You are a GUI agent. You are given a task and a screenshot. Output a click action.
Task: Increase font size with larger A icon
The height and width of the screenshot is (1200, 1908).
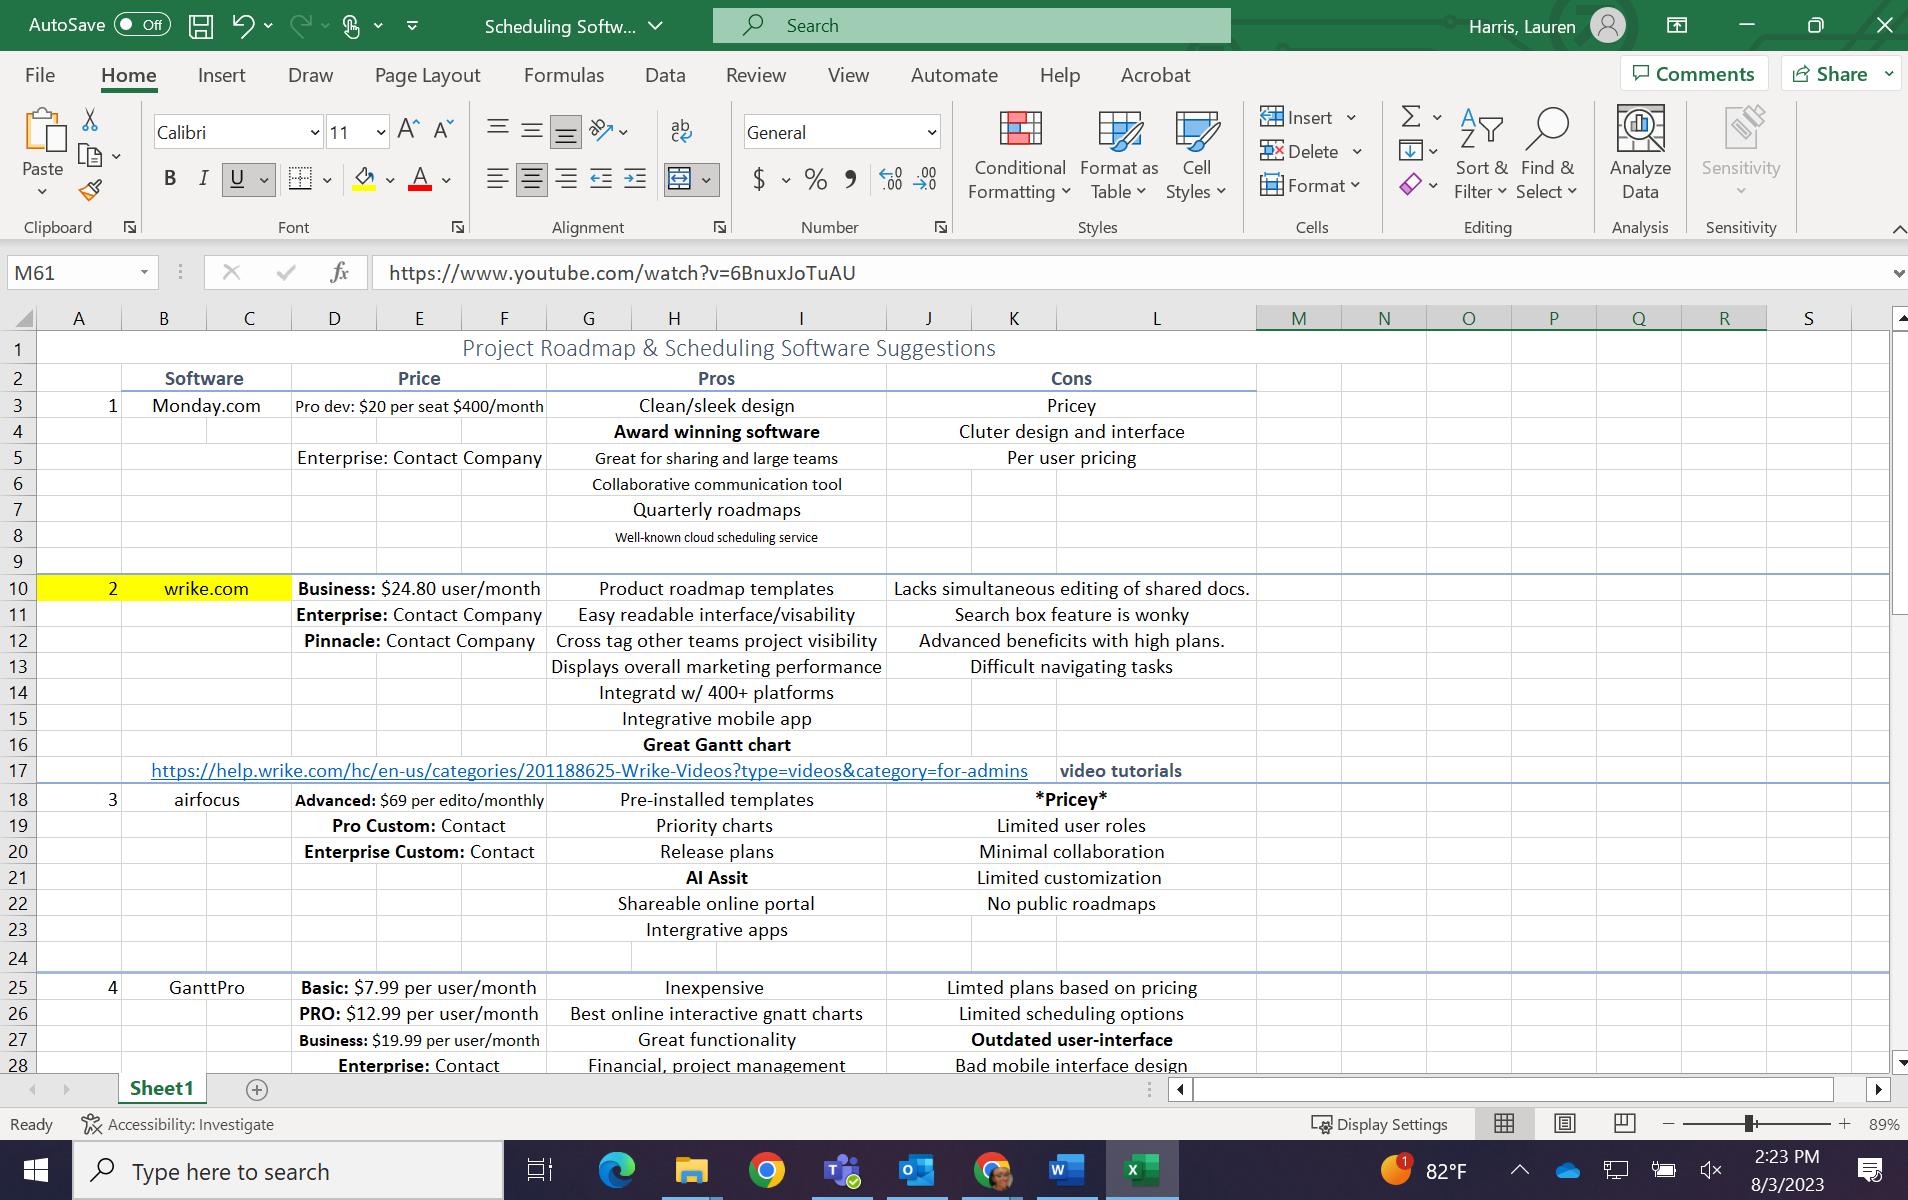coord(408,130)
